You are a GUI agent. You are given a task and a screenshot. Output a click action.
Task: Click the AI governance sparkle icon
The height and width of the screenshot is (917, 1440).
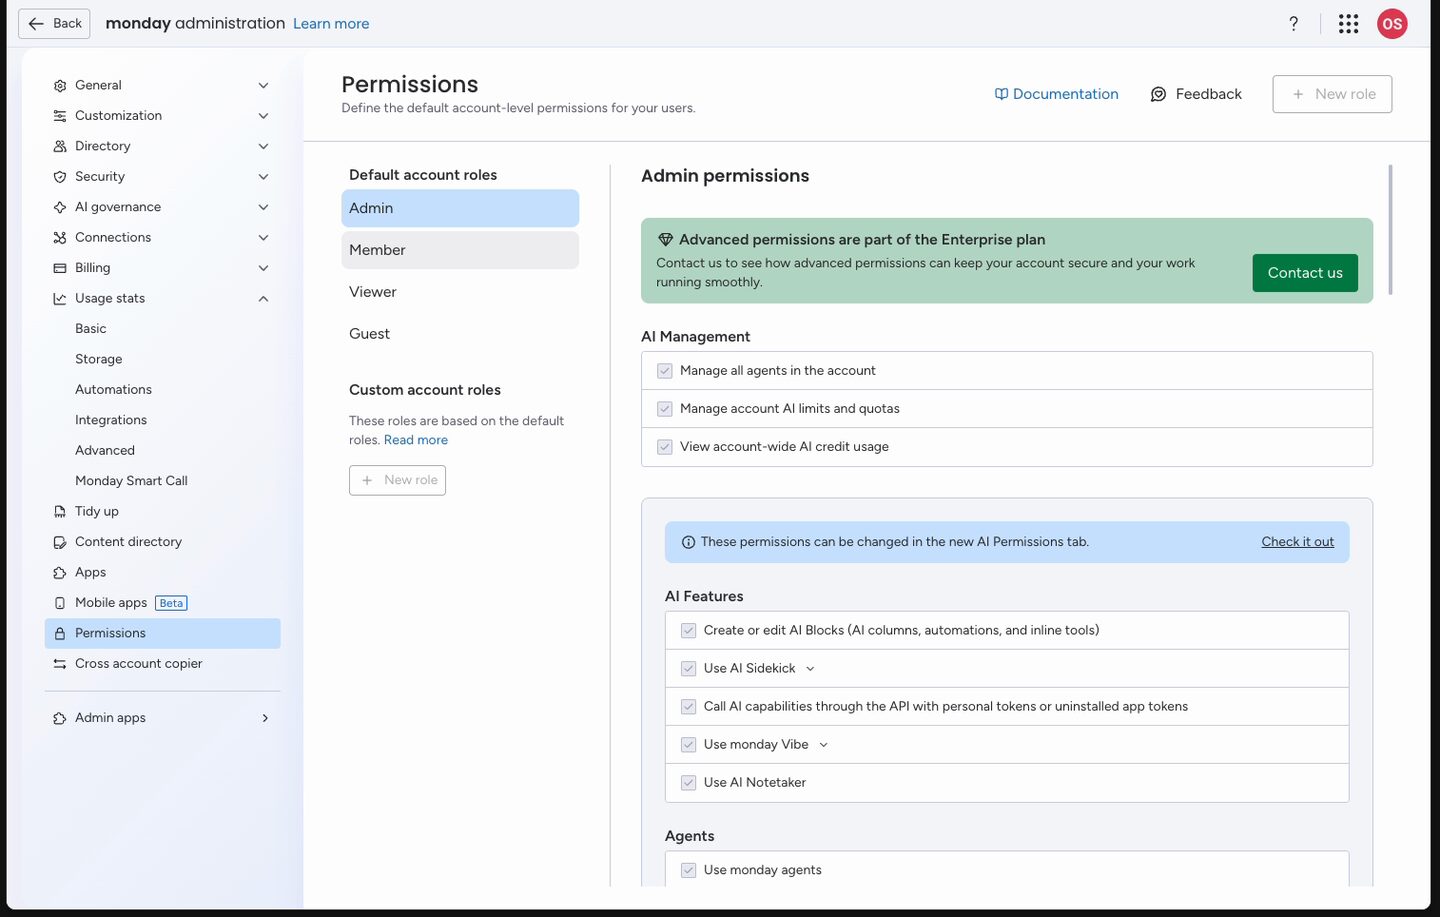(60, 207)
